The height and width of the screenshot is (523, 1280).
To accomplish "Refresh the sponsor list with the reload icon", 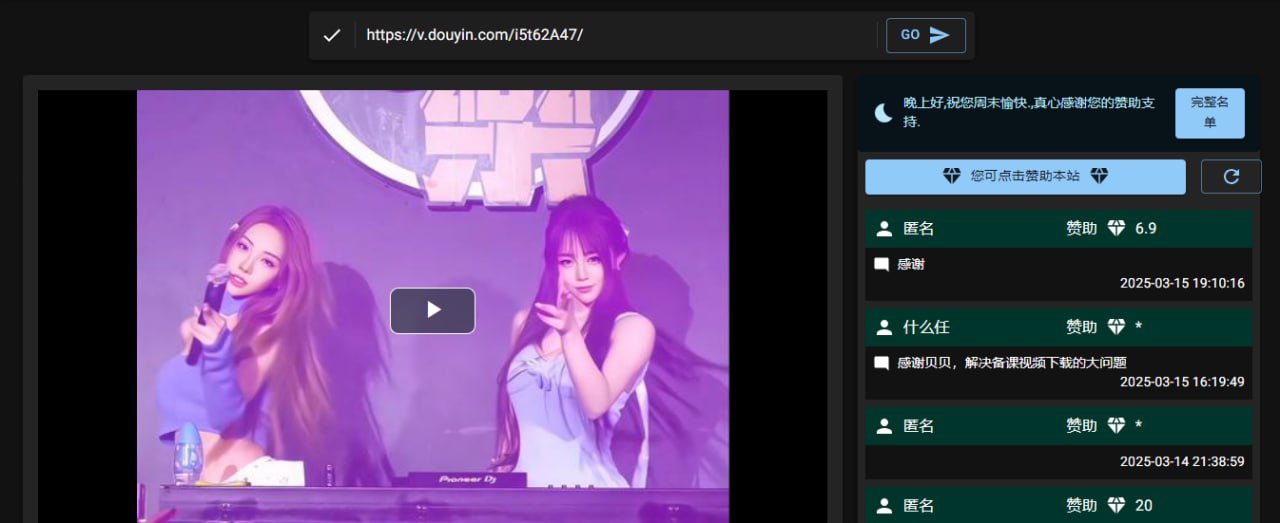I will click(1231, 176).
